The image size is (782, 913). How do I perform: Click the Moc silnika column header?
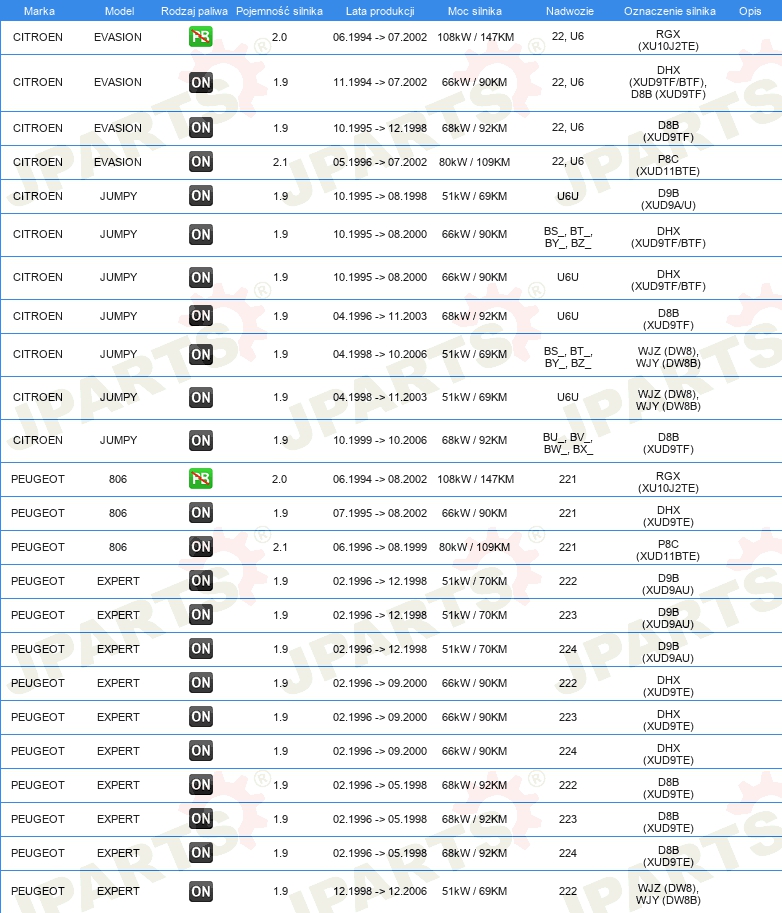[x=475, y=11]
